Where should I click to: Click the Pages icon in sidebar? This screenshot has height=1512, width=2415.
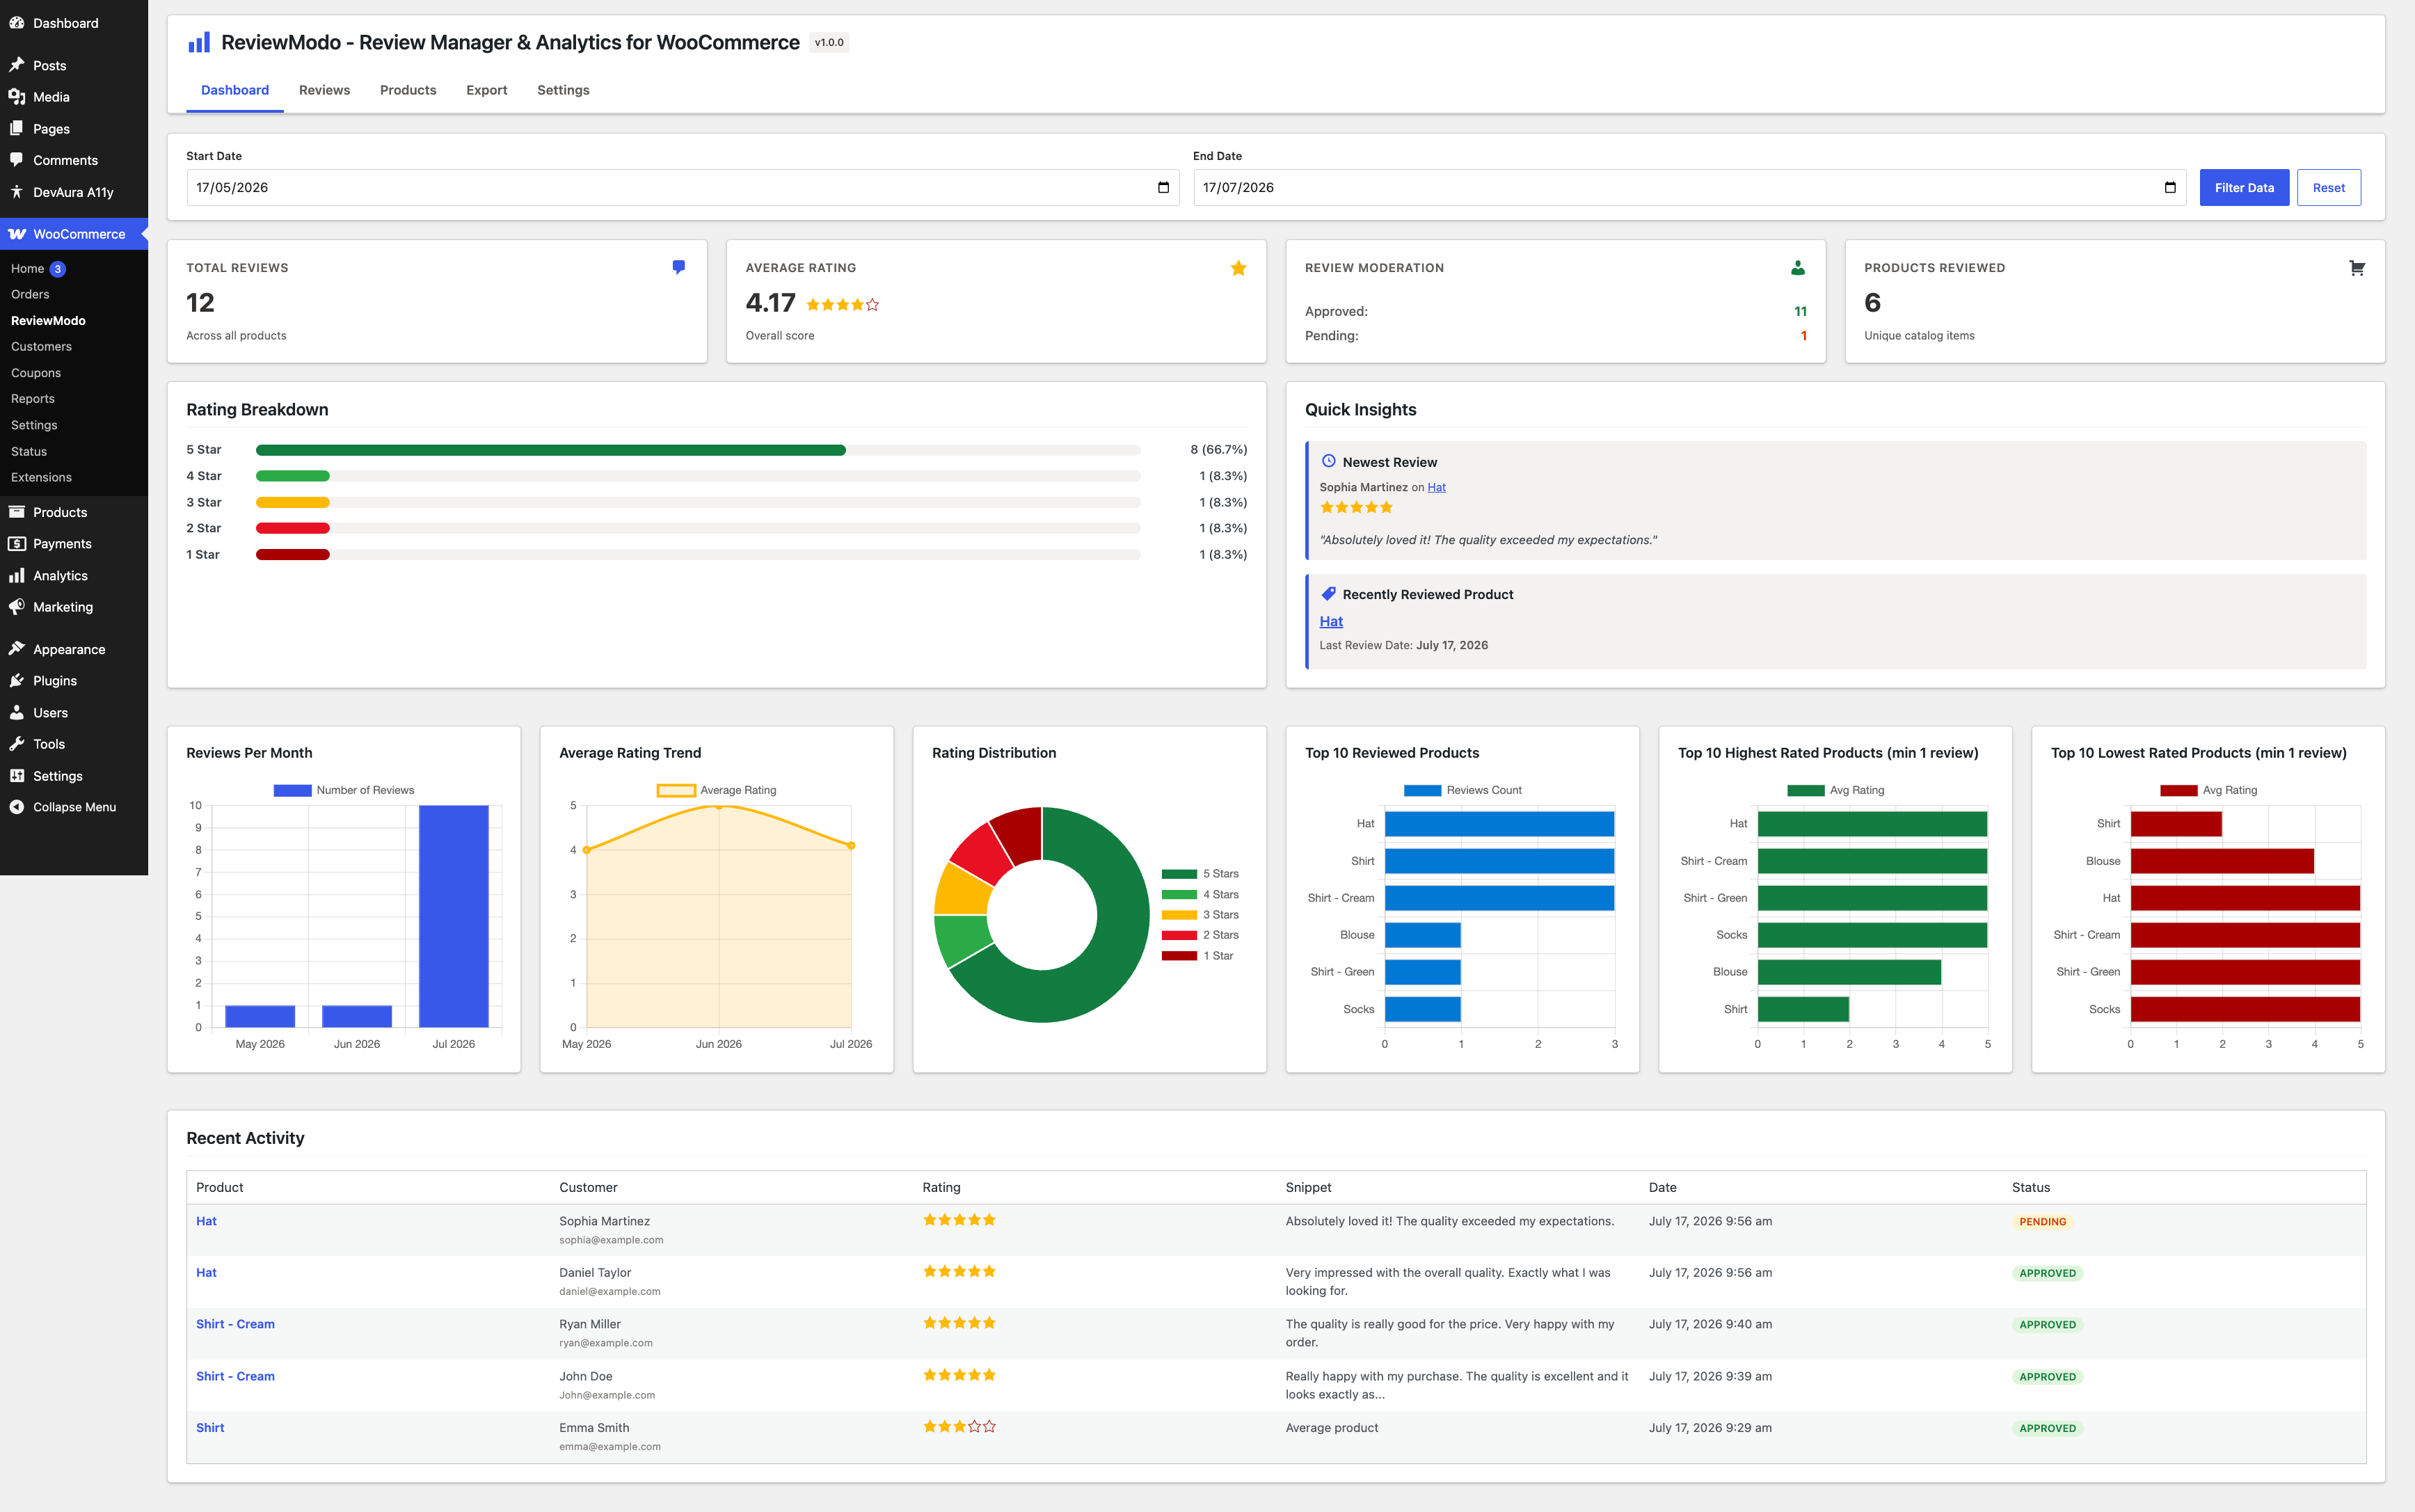(17, 129)
